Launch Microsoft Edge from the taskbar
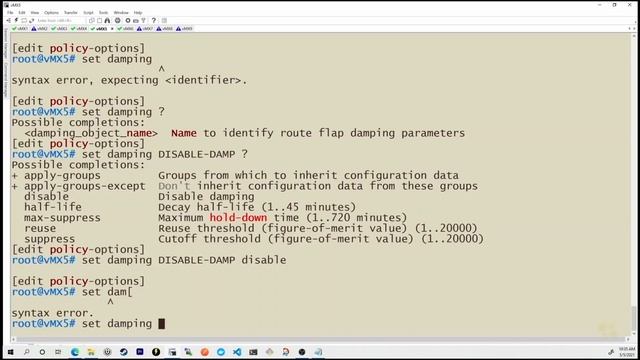The image size is (640, 360). point(75,352)
